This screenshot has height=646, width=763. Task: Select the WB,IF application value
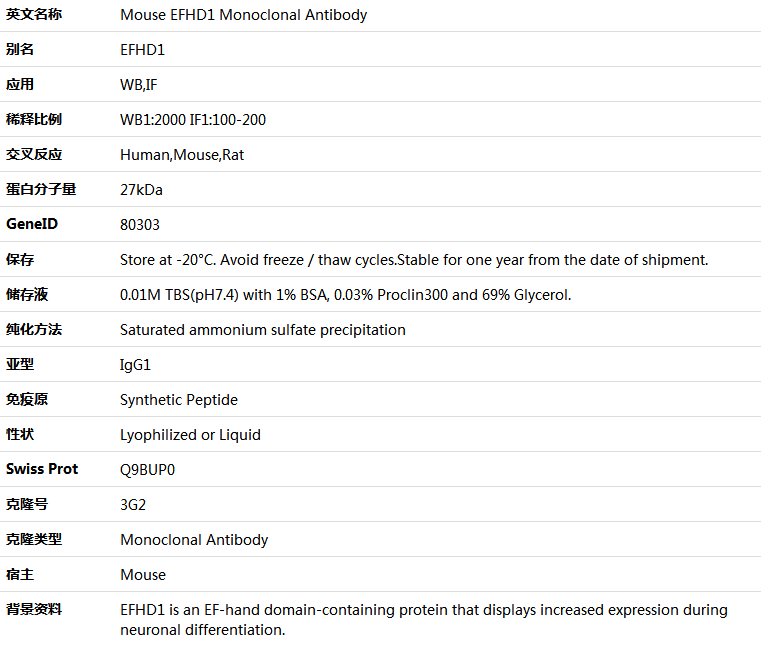click(x=138, y=85)
